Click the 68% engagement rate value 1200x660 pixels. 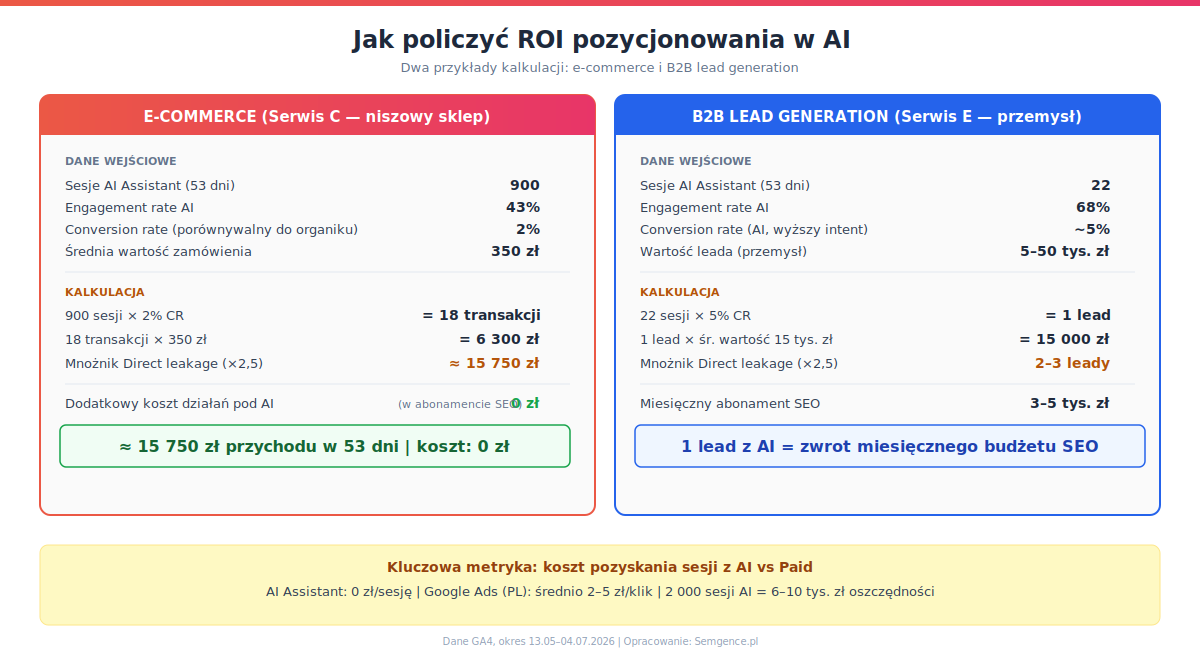coord(1092,207)
